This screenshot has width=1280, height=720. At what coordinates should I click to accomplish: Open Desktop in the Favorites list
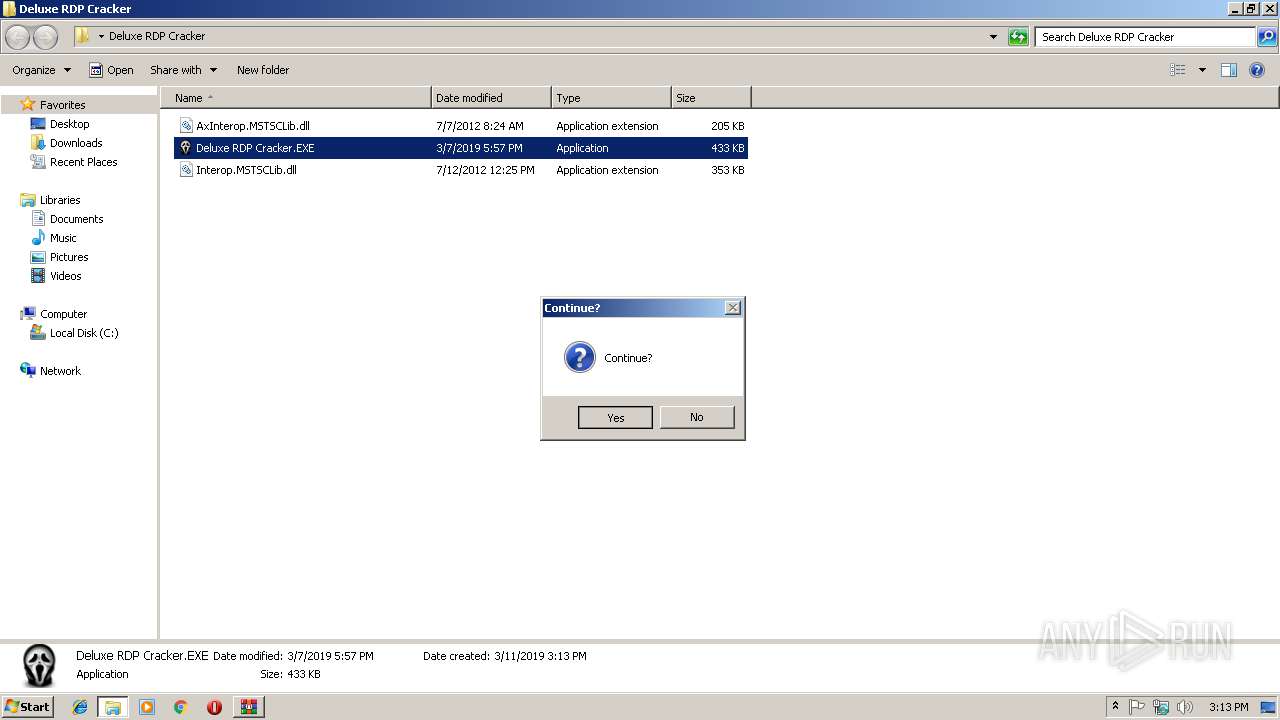(x=69, y=124)
